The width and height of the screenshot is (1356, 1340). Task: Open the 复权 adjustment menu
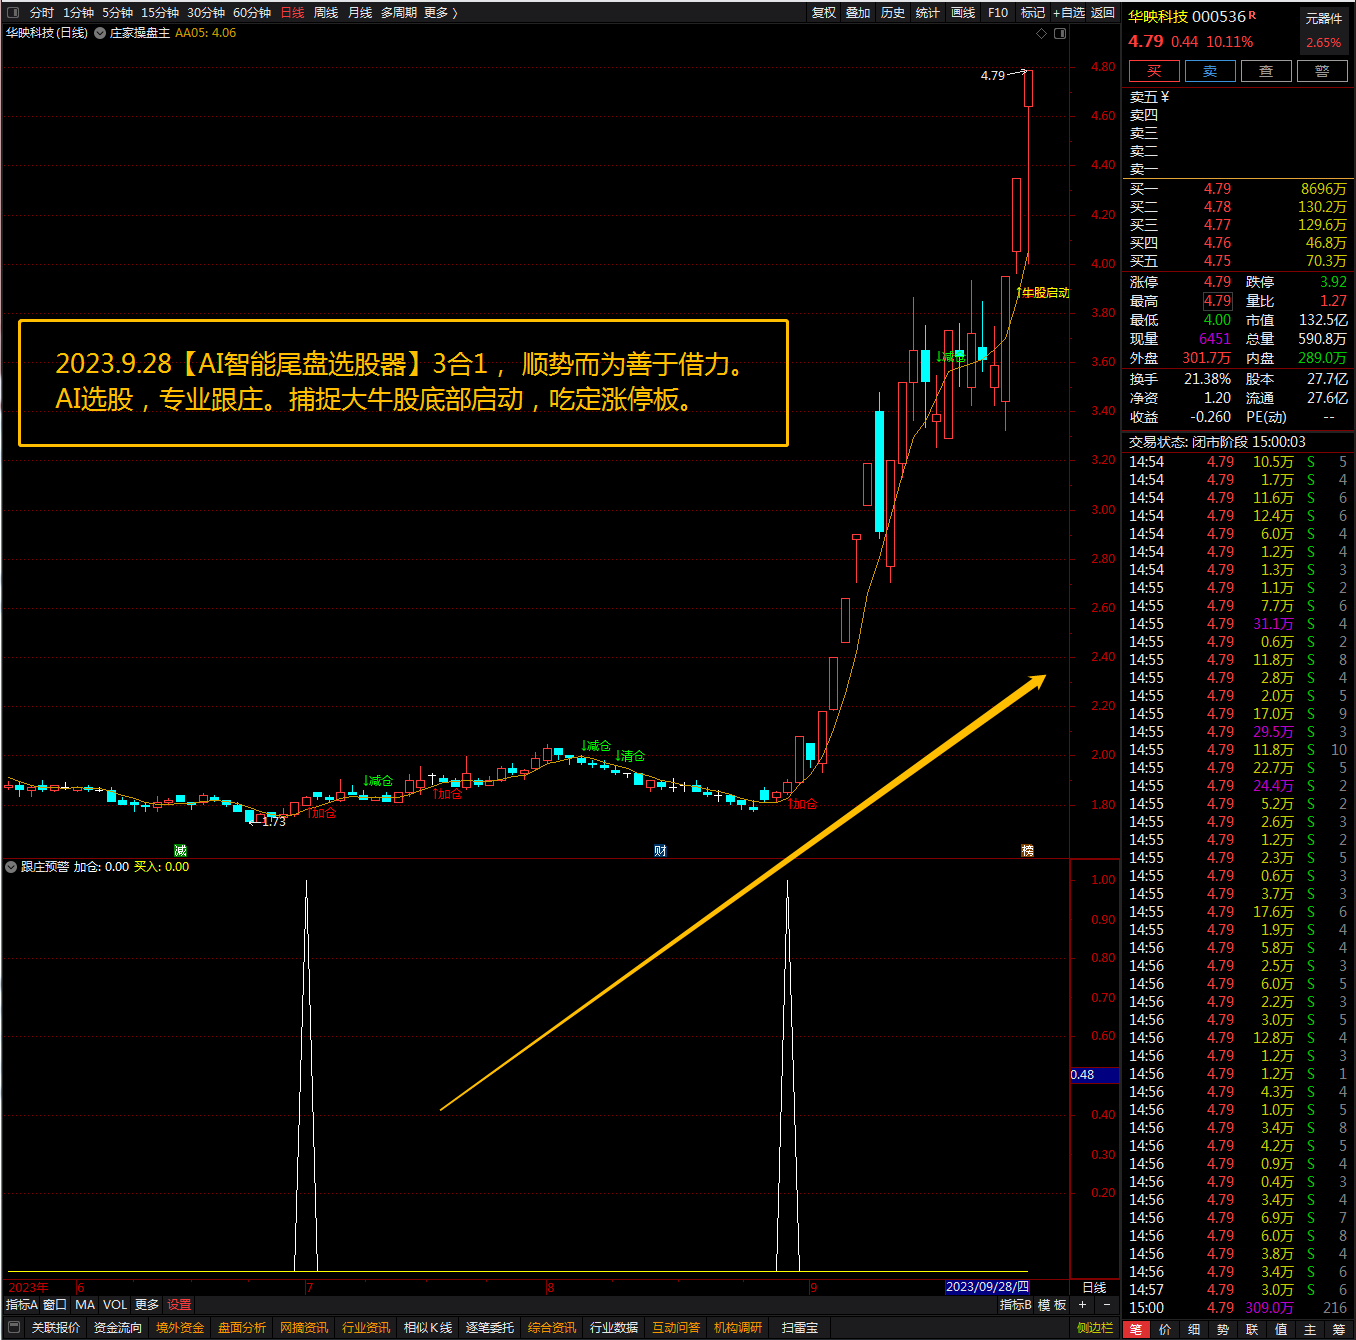click(824, 13)
